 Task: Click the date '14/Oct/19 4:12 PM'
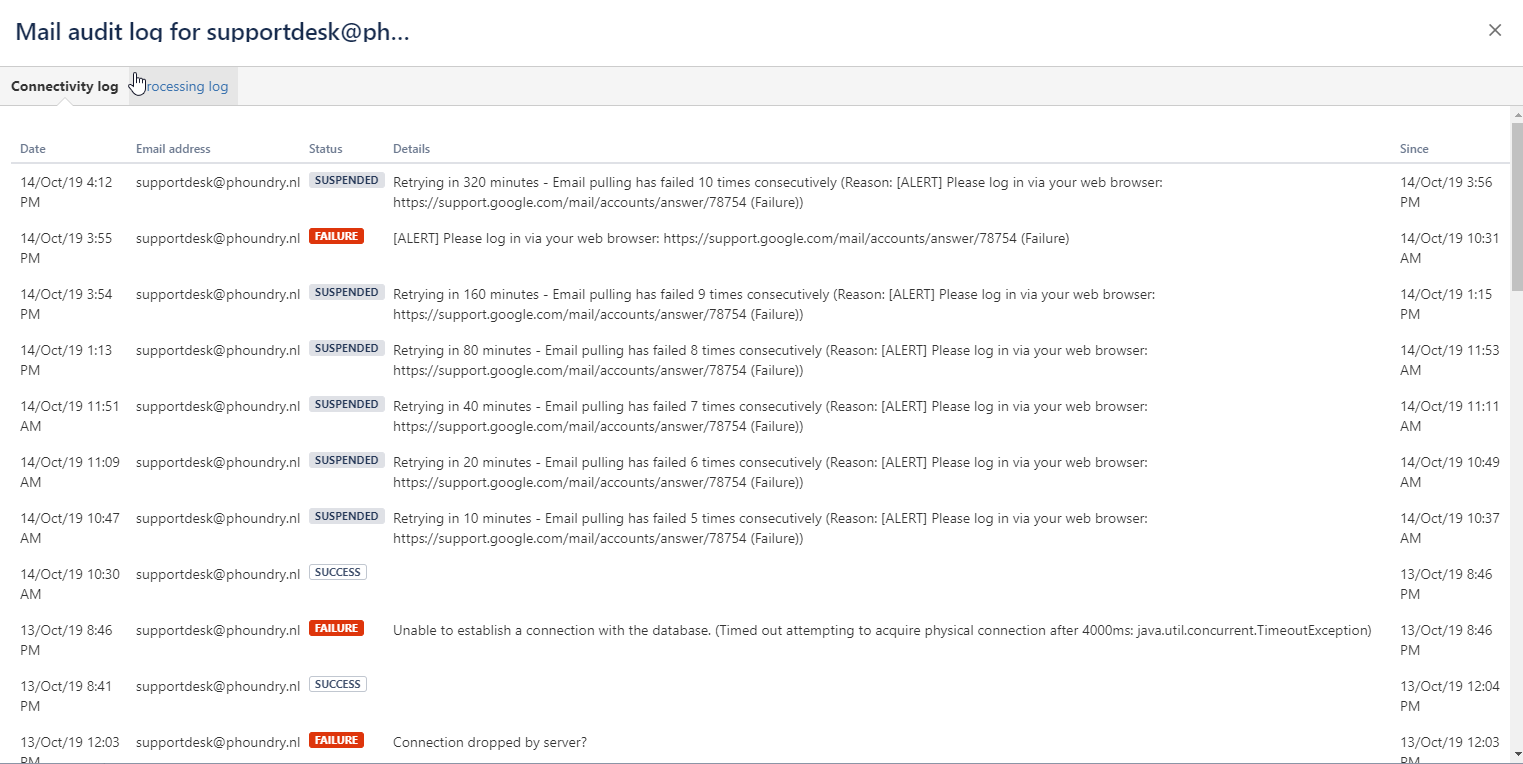pos(66,193)
